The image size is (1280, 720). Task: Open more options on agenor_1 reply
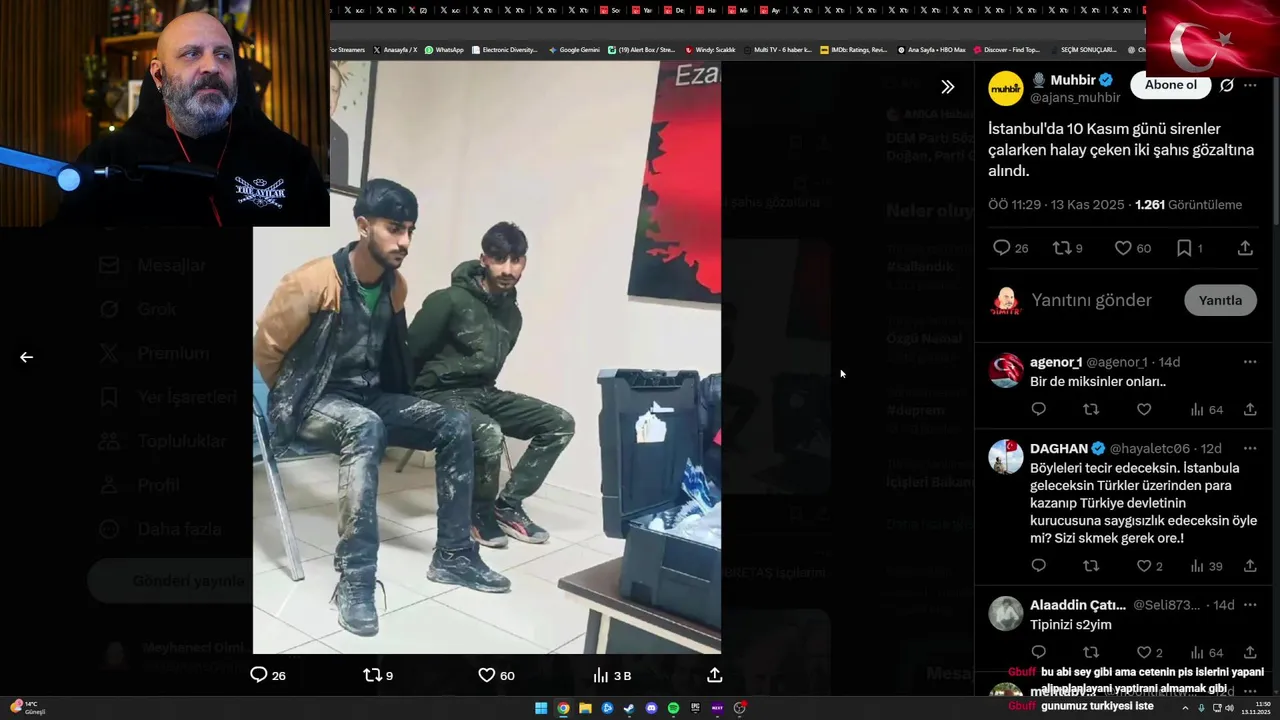coord(1250,362)
